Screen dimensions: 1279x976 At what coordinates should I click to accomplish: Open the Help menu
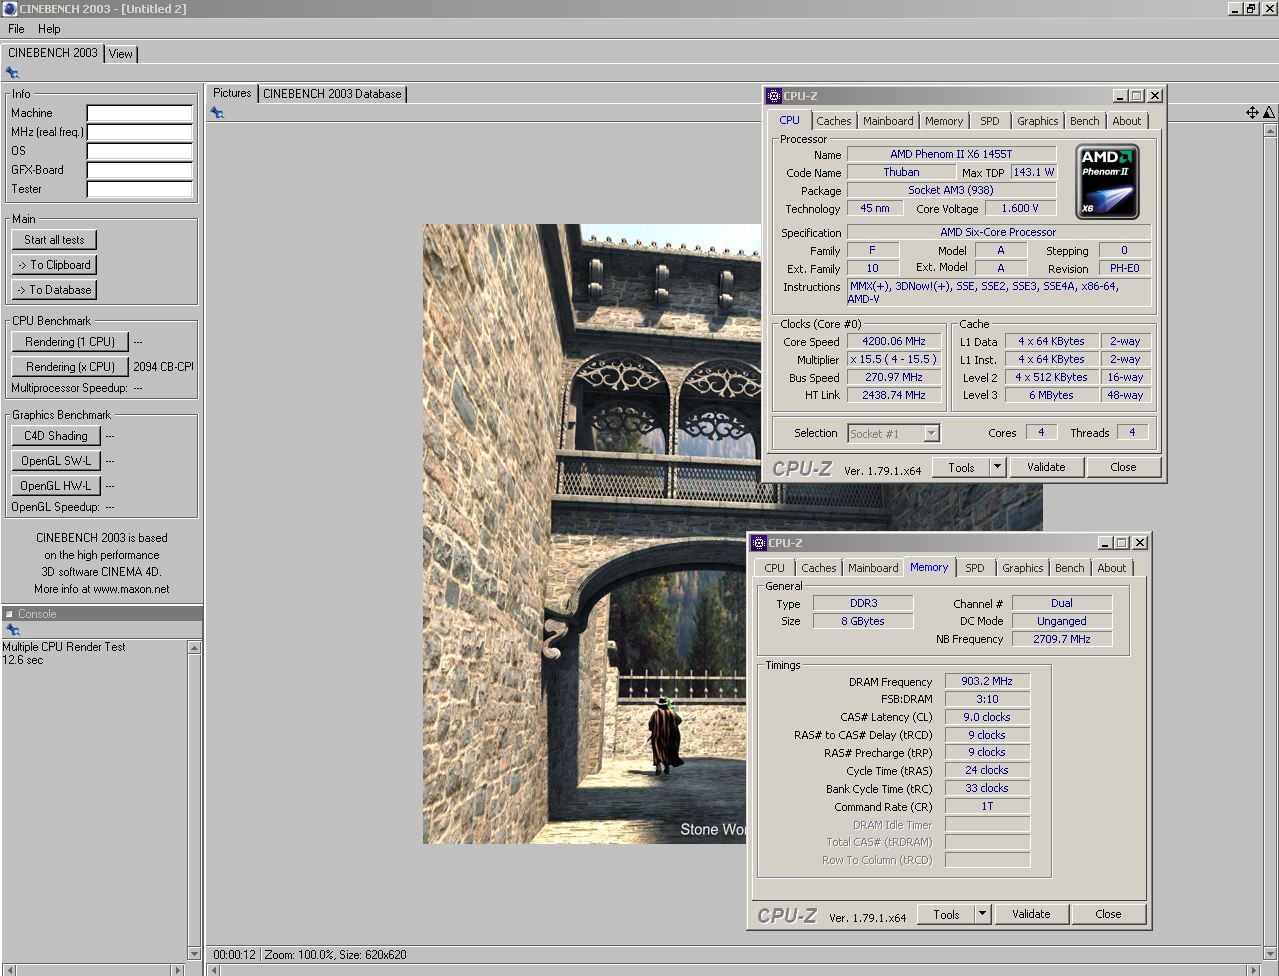(49, 29)
